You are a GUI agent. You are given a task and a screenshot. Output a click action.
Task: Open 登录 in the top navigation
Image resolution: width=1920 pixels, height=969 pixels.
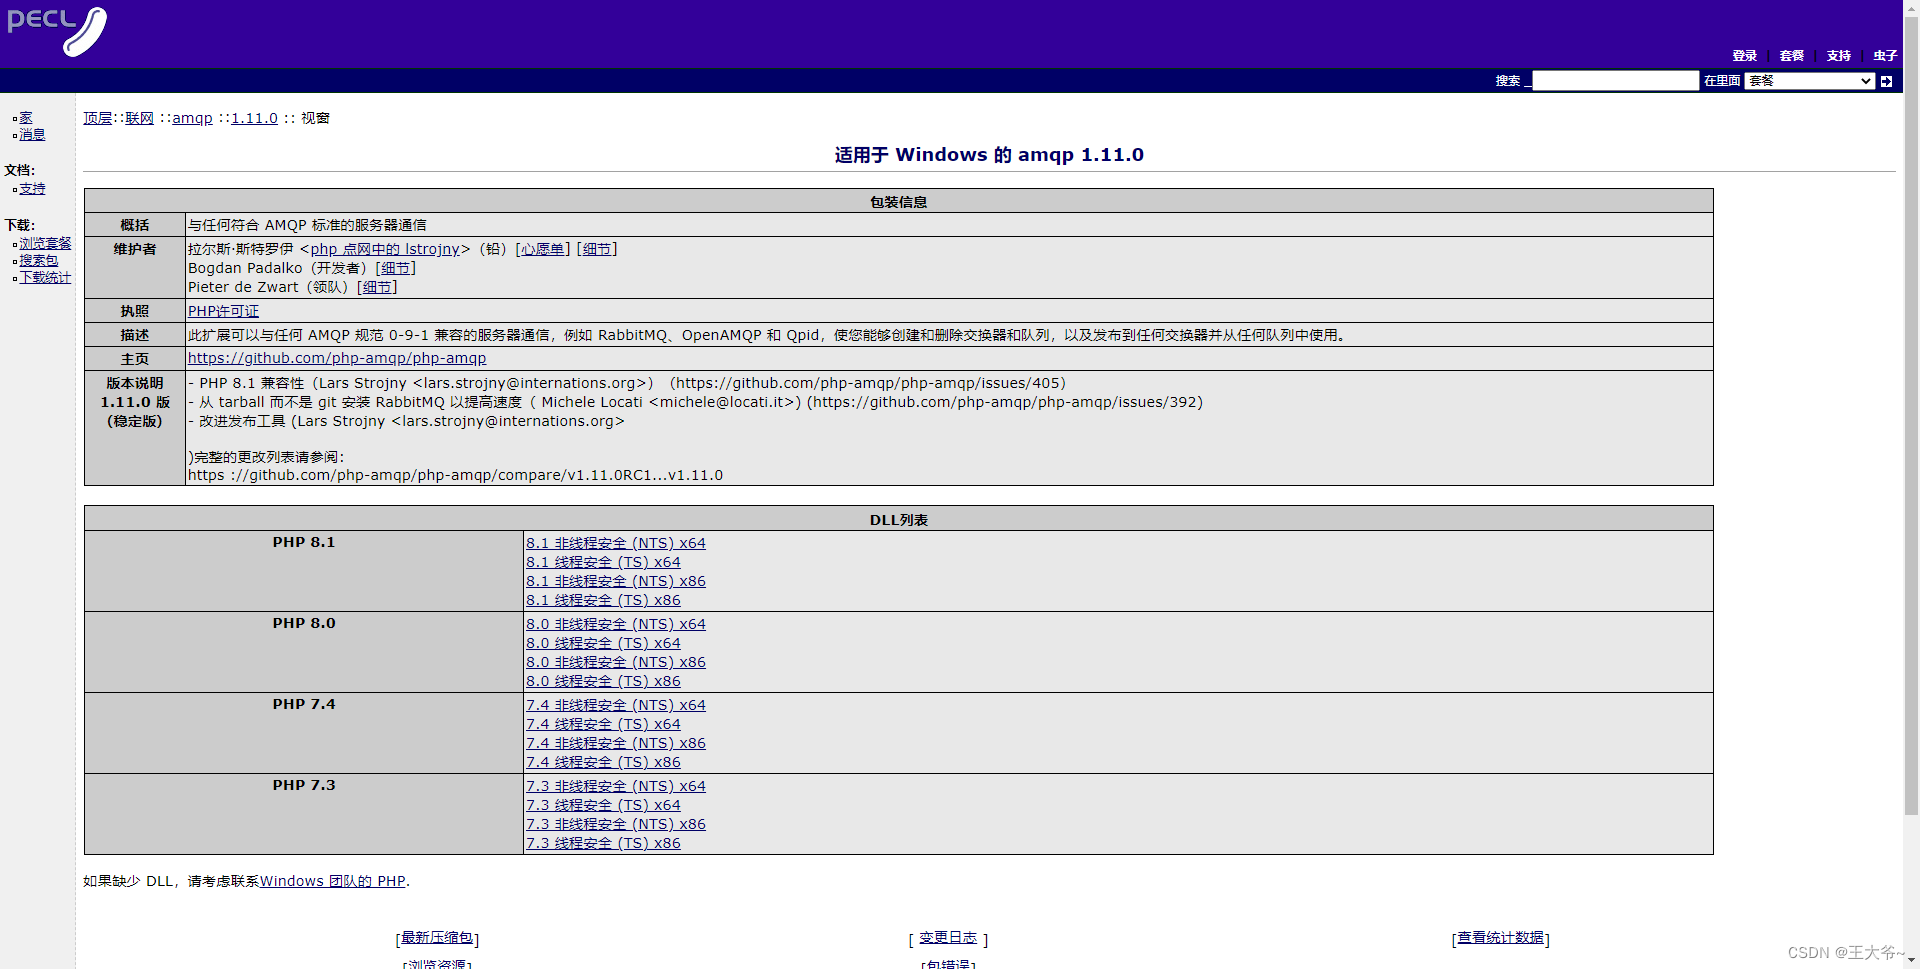coord(1744,55)
